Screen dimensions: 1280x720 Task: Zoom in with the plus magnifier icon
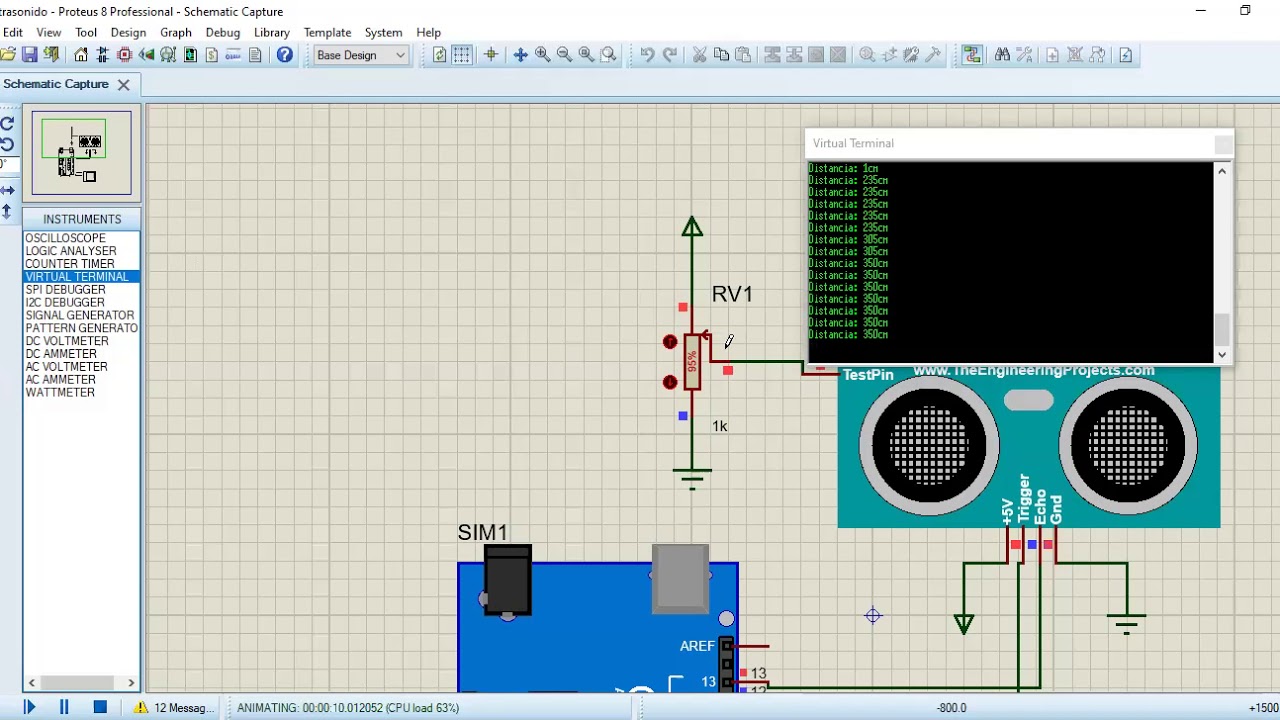pyautogui.click(x=542, y=55)
